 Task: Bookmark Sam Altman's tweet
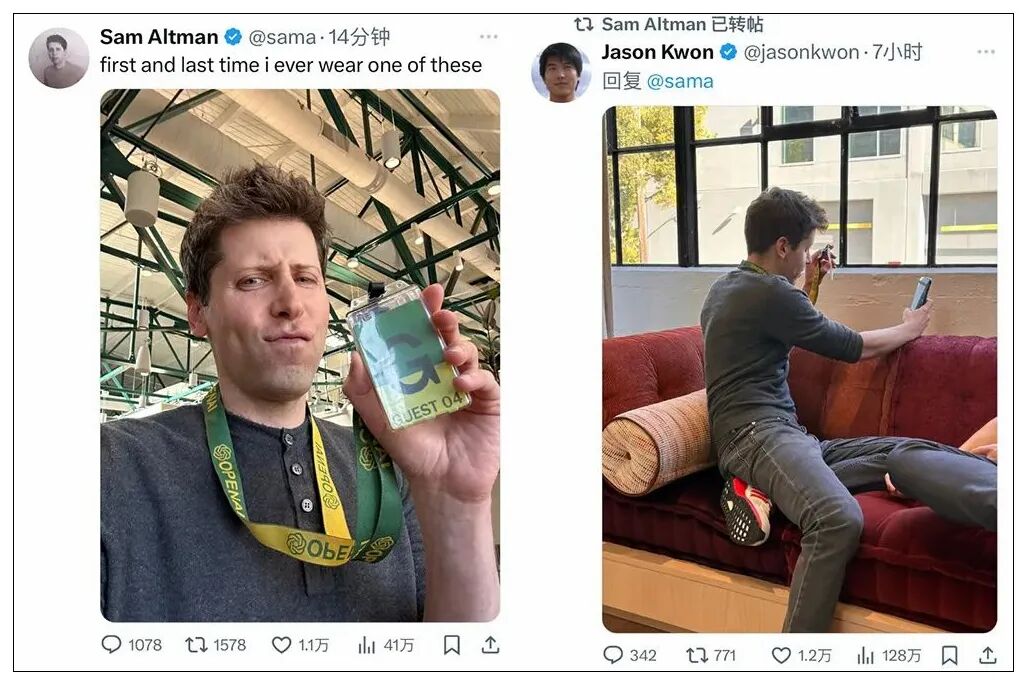(451, 645)
